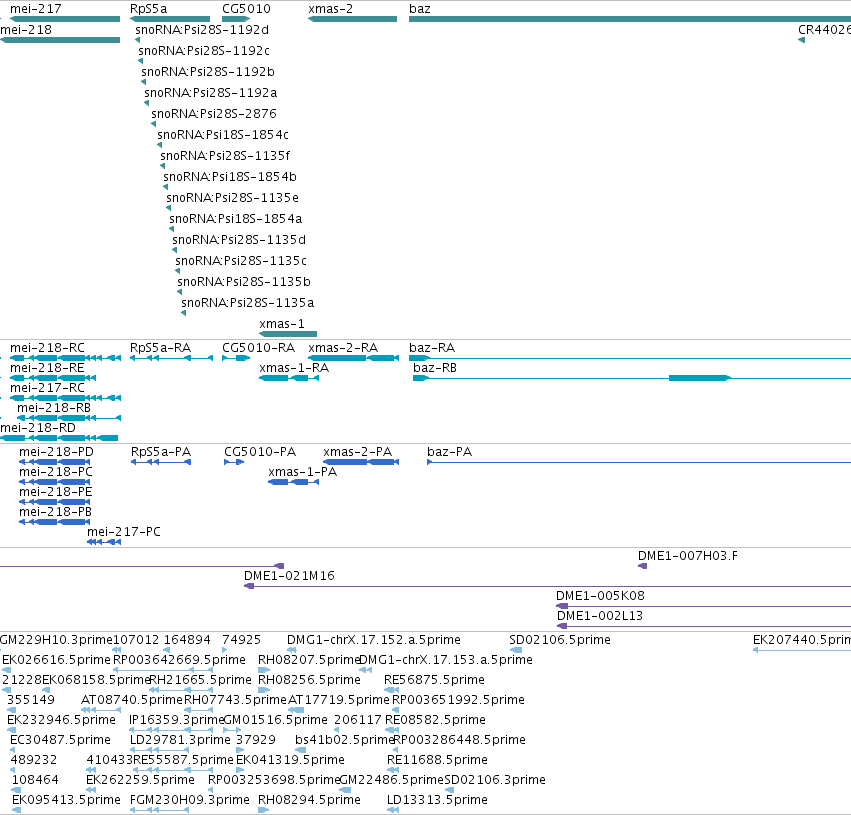Select the RE11688.5prime EST
851x815 pixels.
(393, 771)
